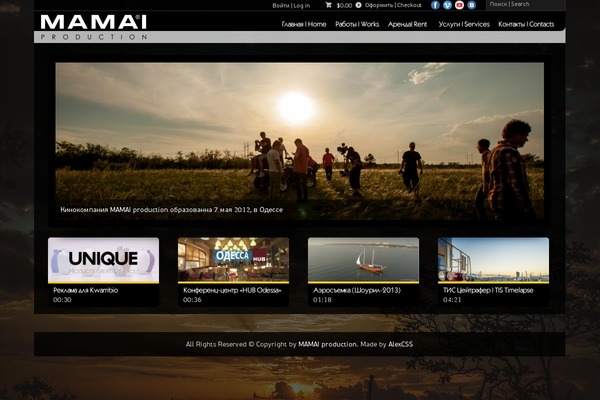Focus the Поиск | Search field
Screen dimensions: 600x400
click(525, 5)
